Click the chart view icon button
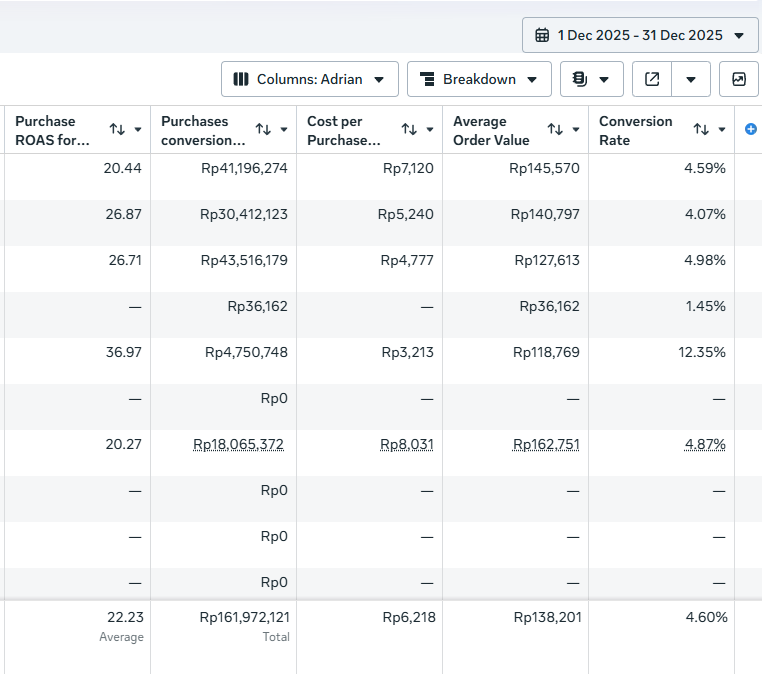This screenshot has height=674, width=762. click(739, 79)
